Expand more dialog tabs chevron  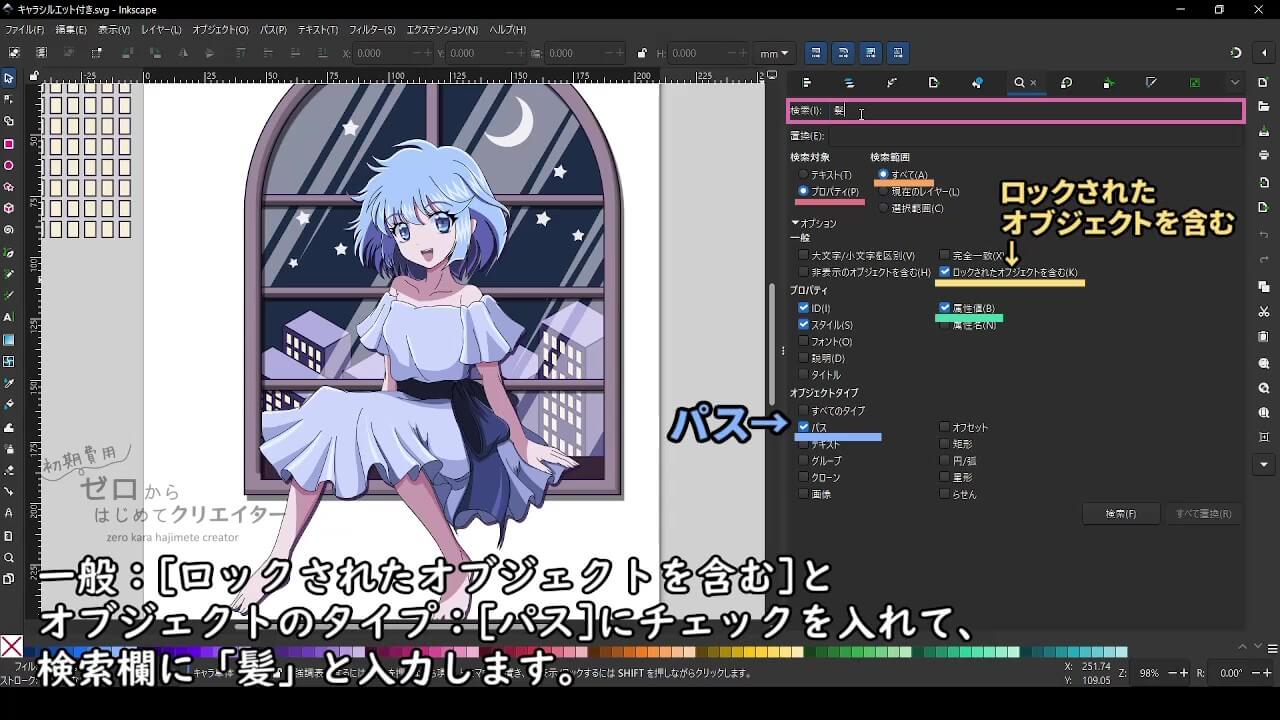point(1235,83)
